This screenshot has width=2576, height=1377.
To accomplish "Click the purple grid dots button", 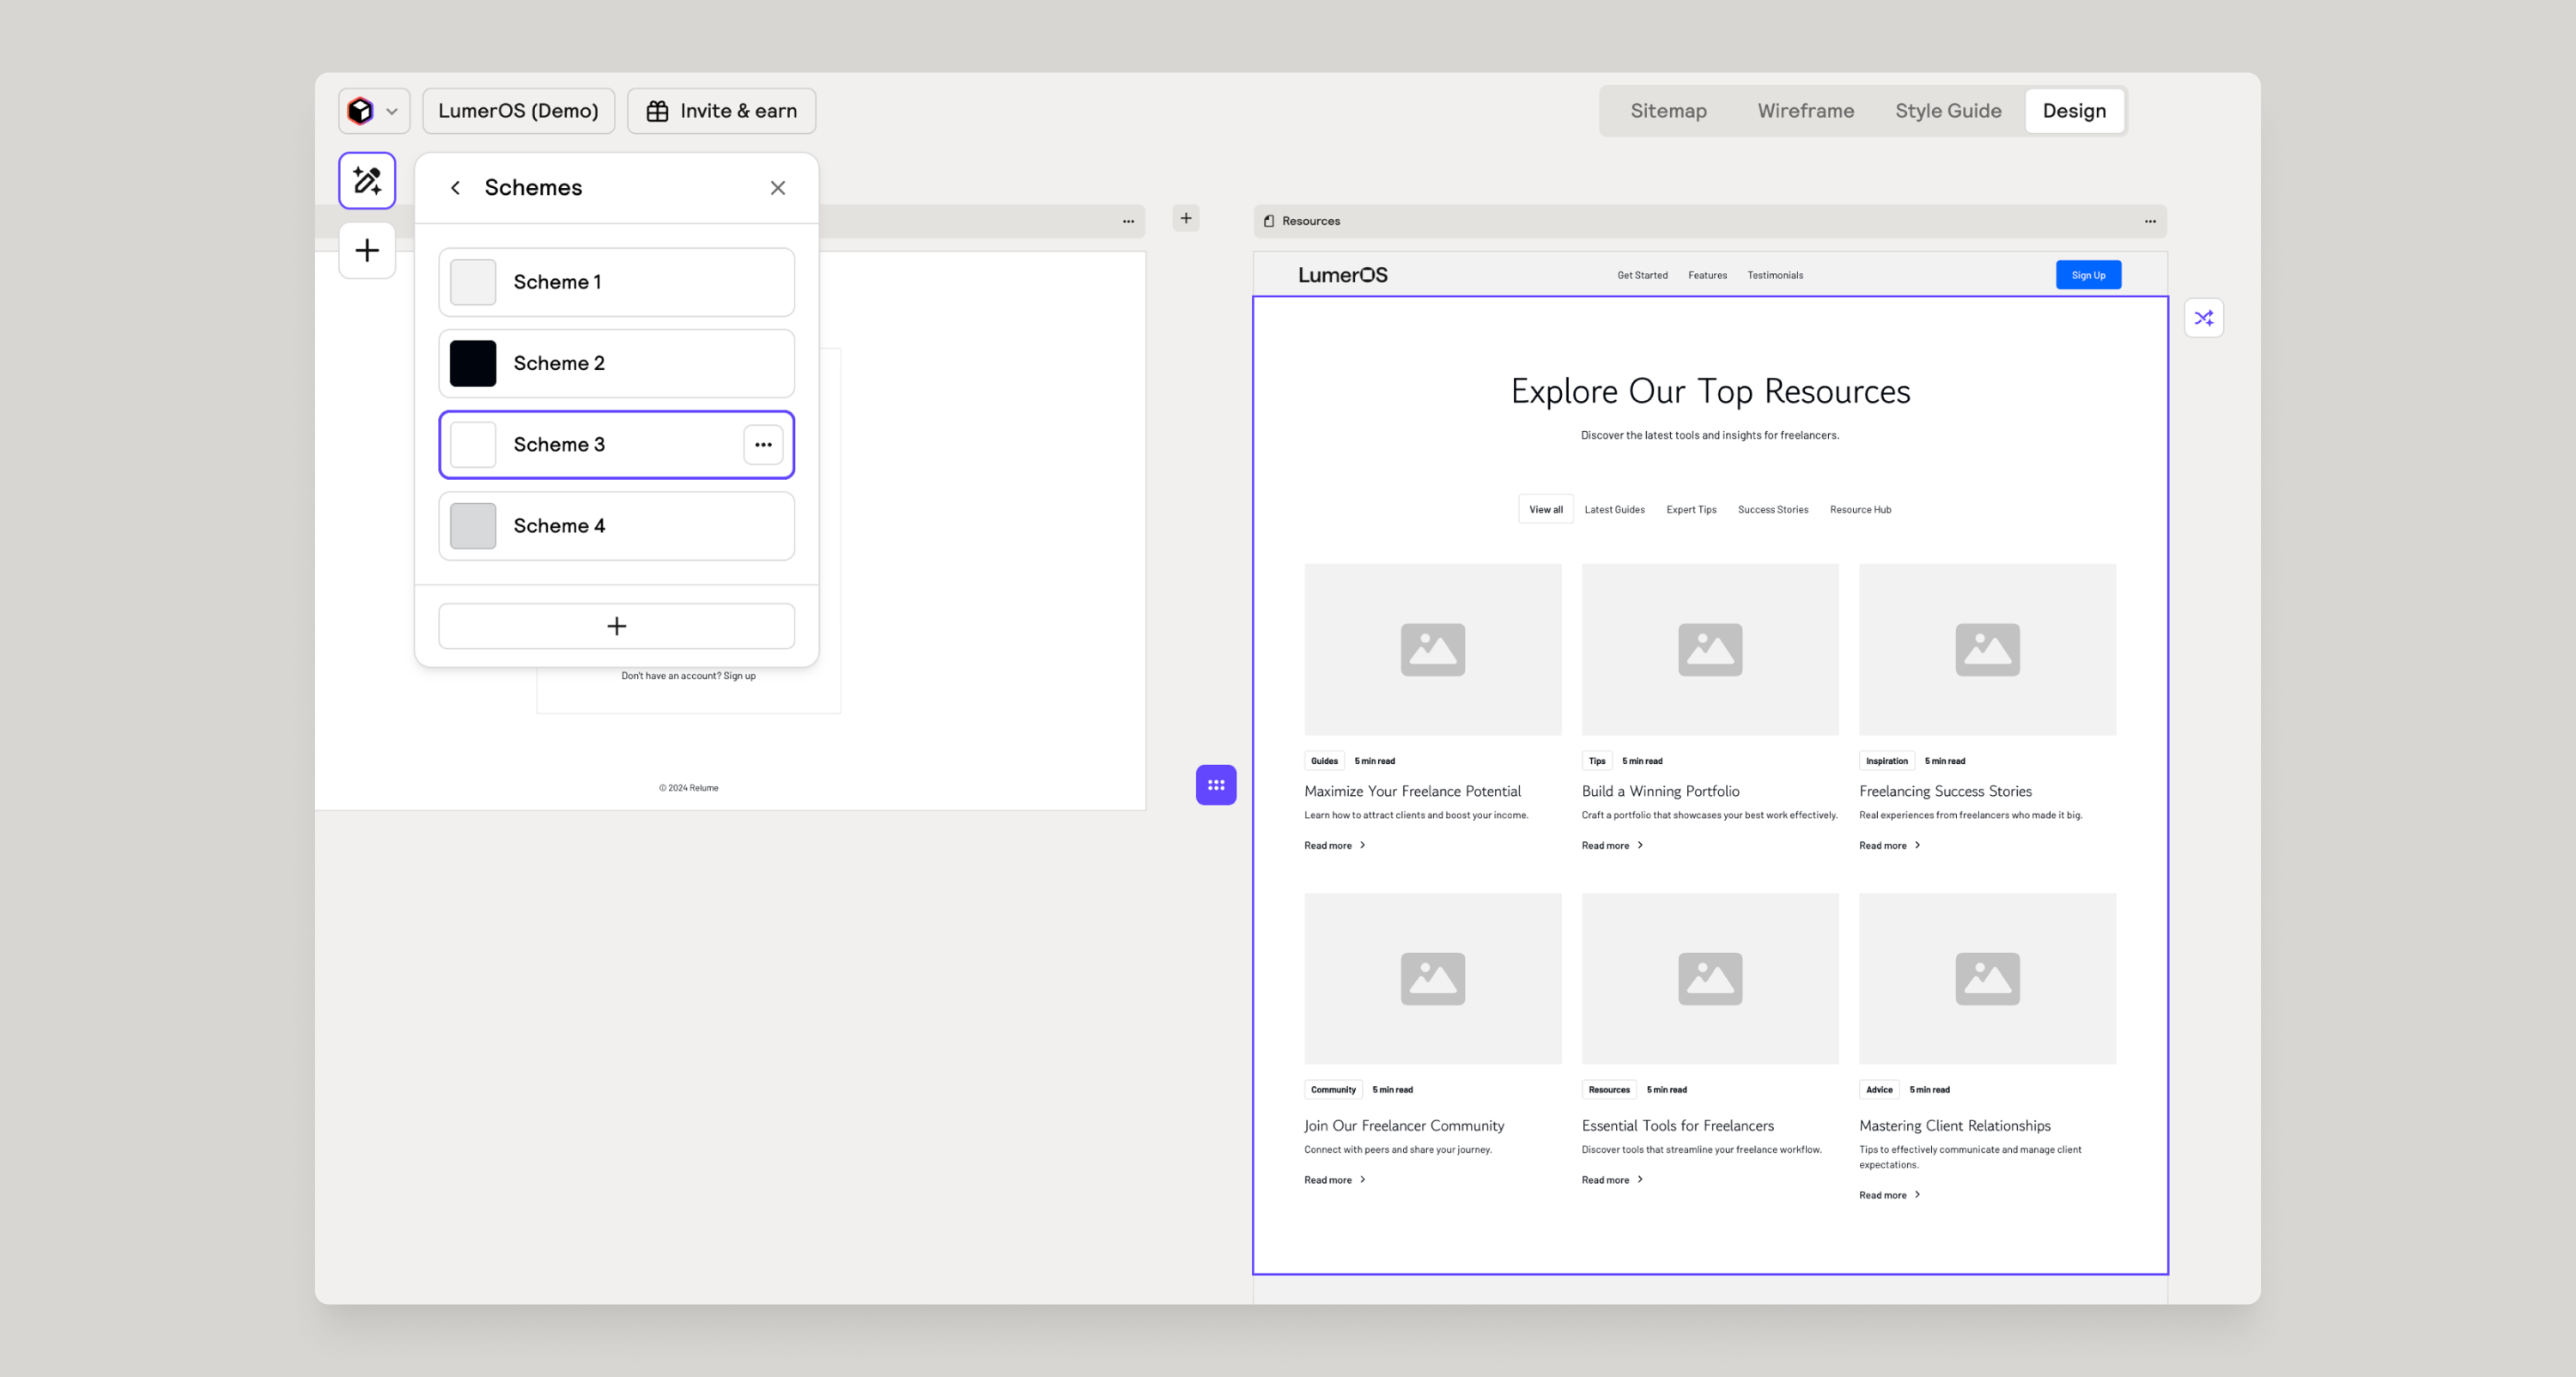I will point(1215,785).
